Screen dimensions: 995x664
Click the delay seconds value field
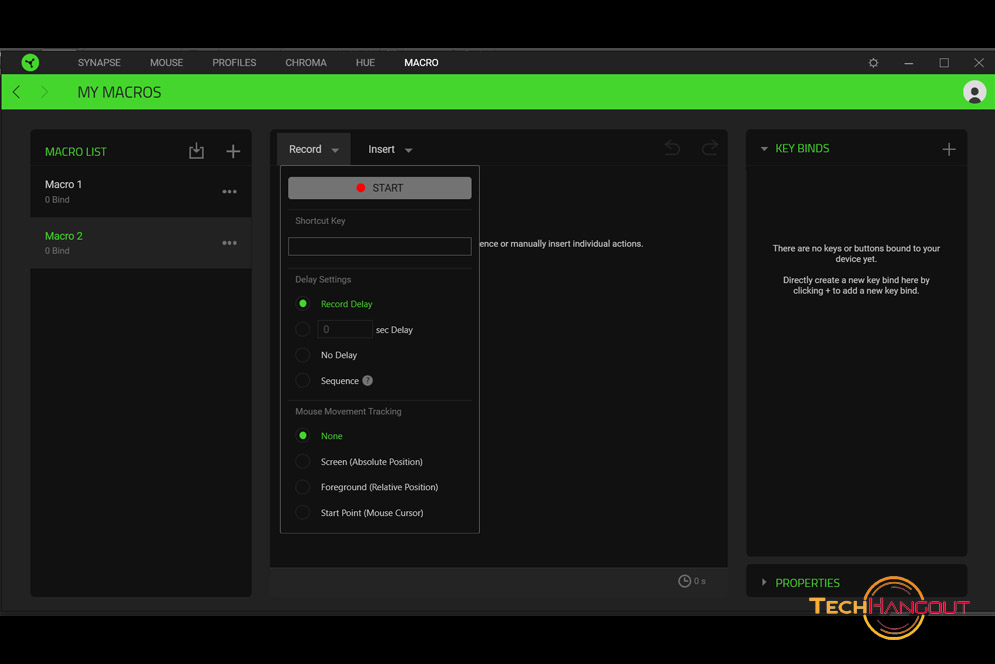[345, 329]
